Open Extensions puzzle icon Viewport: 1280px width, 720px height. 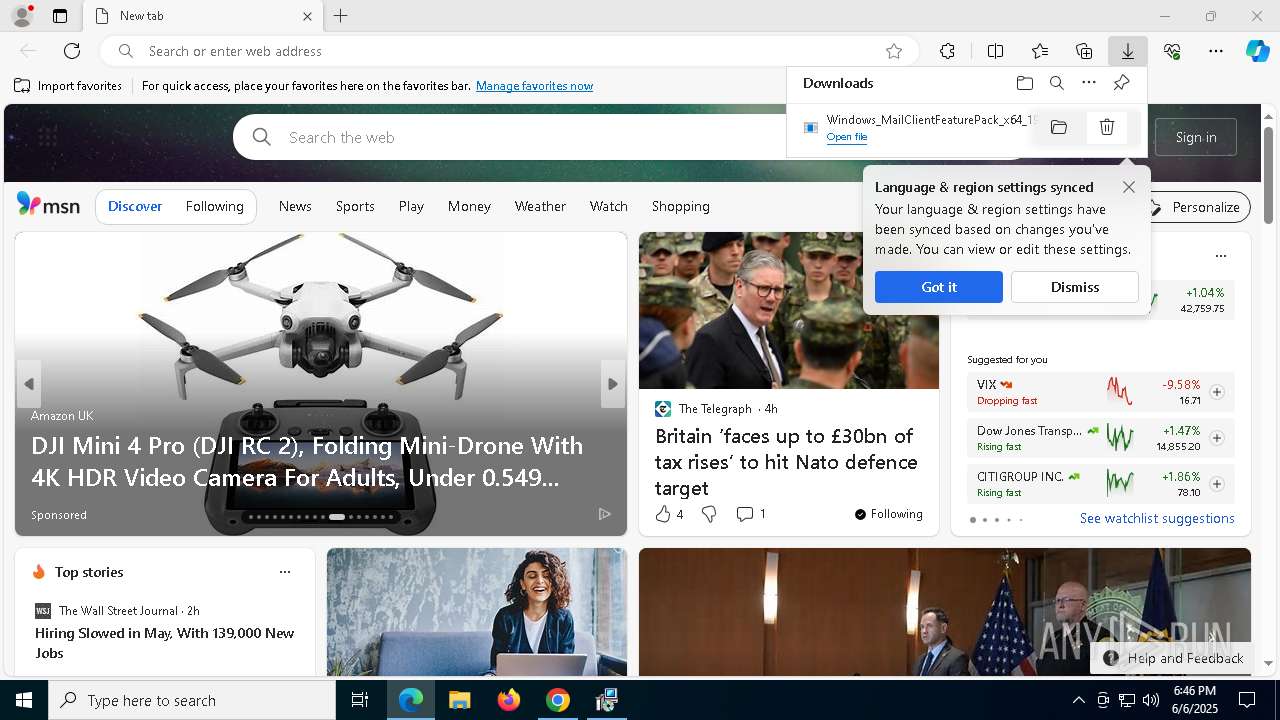click(947, 51)
